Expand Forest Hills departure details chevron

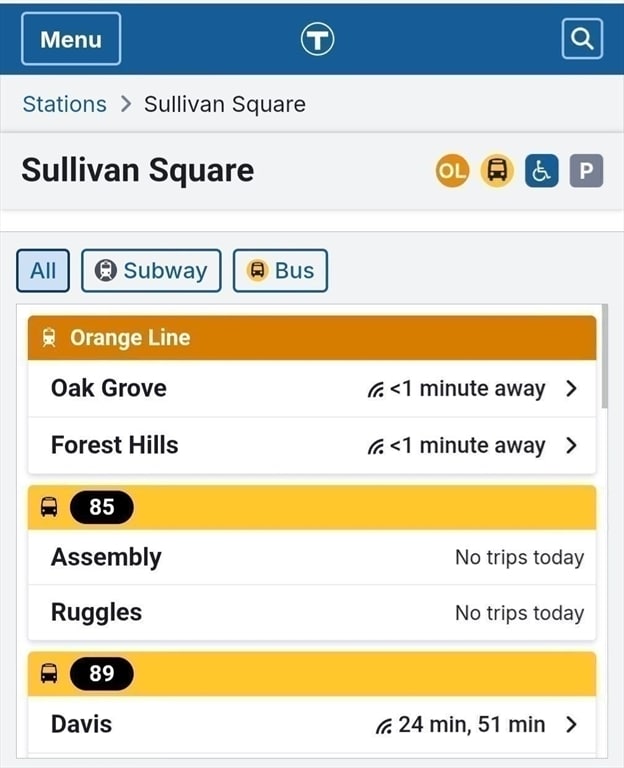click(571, 445)
